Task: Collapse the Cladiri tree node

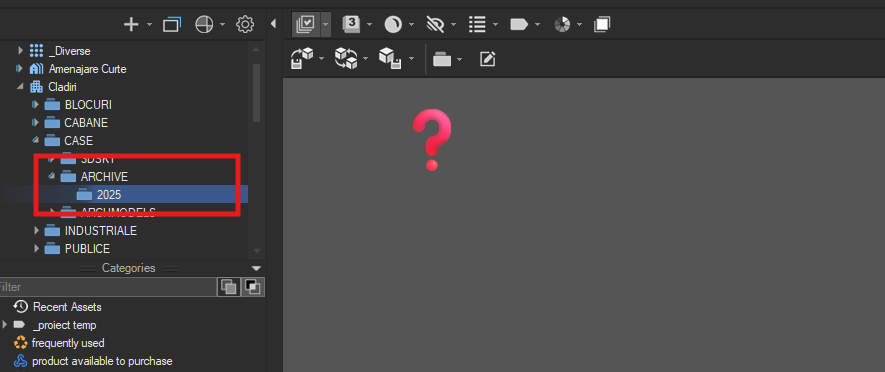Action: click(20, 86)
